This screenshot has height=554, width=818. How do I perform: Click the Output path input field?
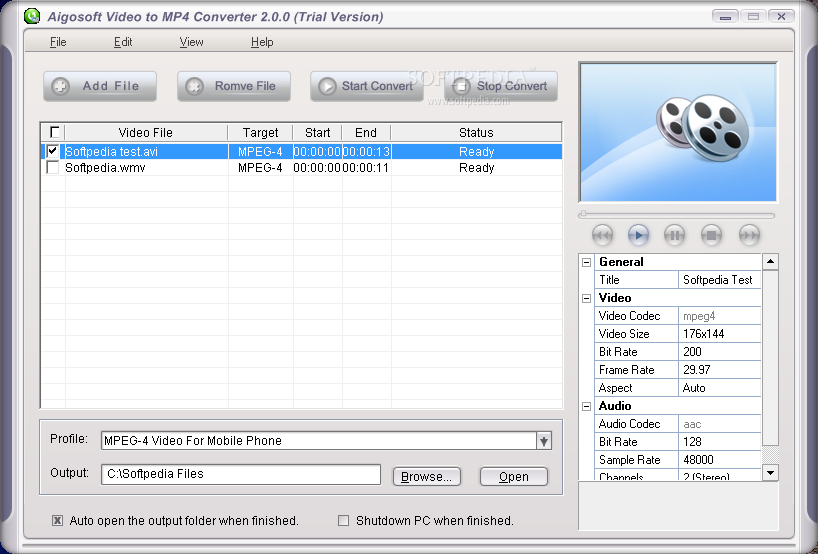pos(241,474)
